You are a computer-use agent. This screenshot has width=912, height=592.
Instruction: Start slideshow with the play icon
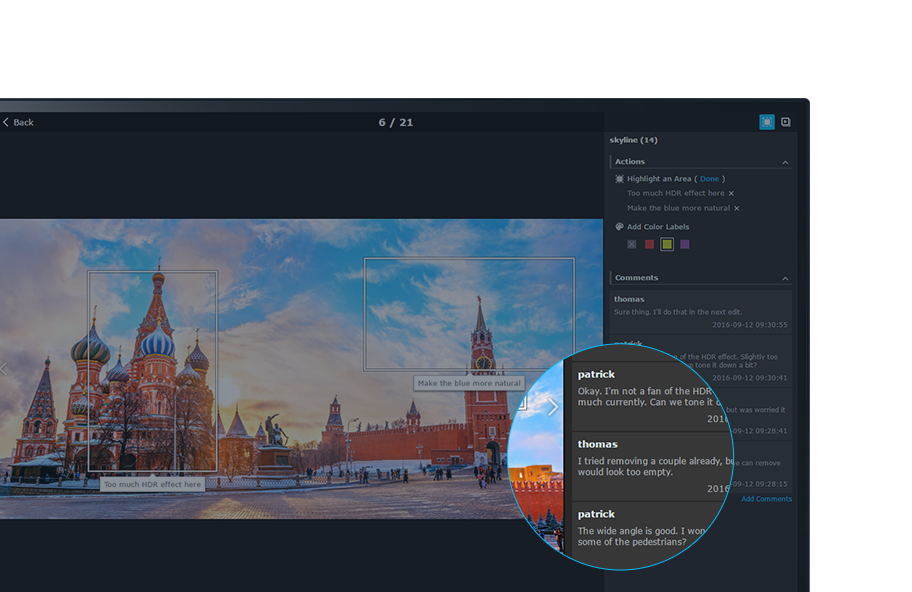point(786,122)
